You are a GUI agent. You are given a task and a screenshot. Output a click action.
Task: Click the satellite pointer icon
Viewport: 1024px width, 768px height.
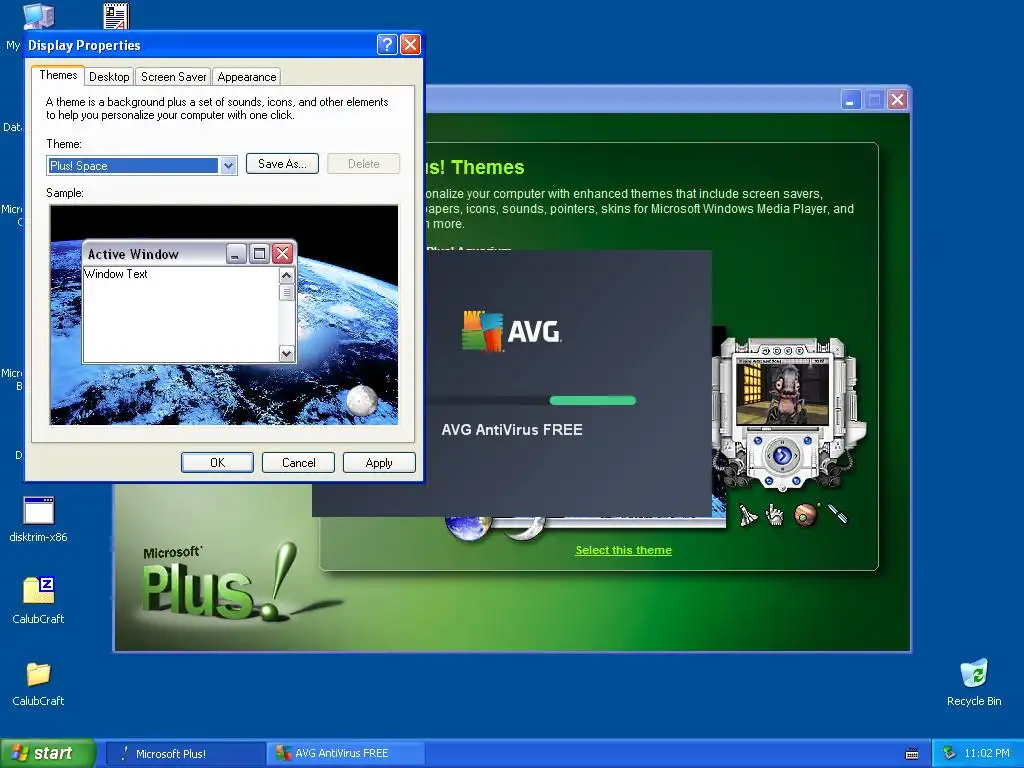pos(838,514)
